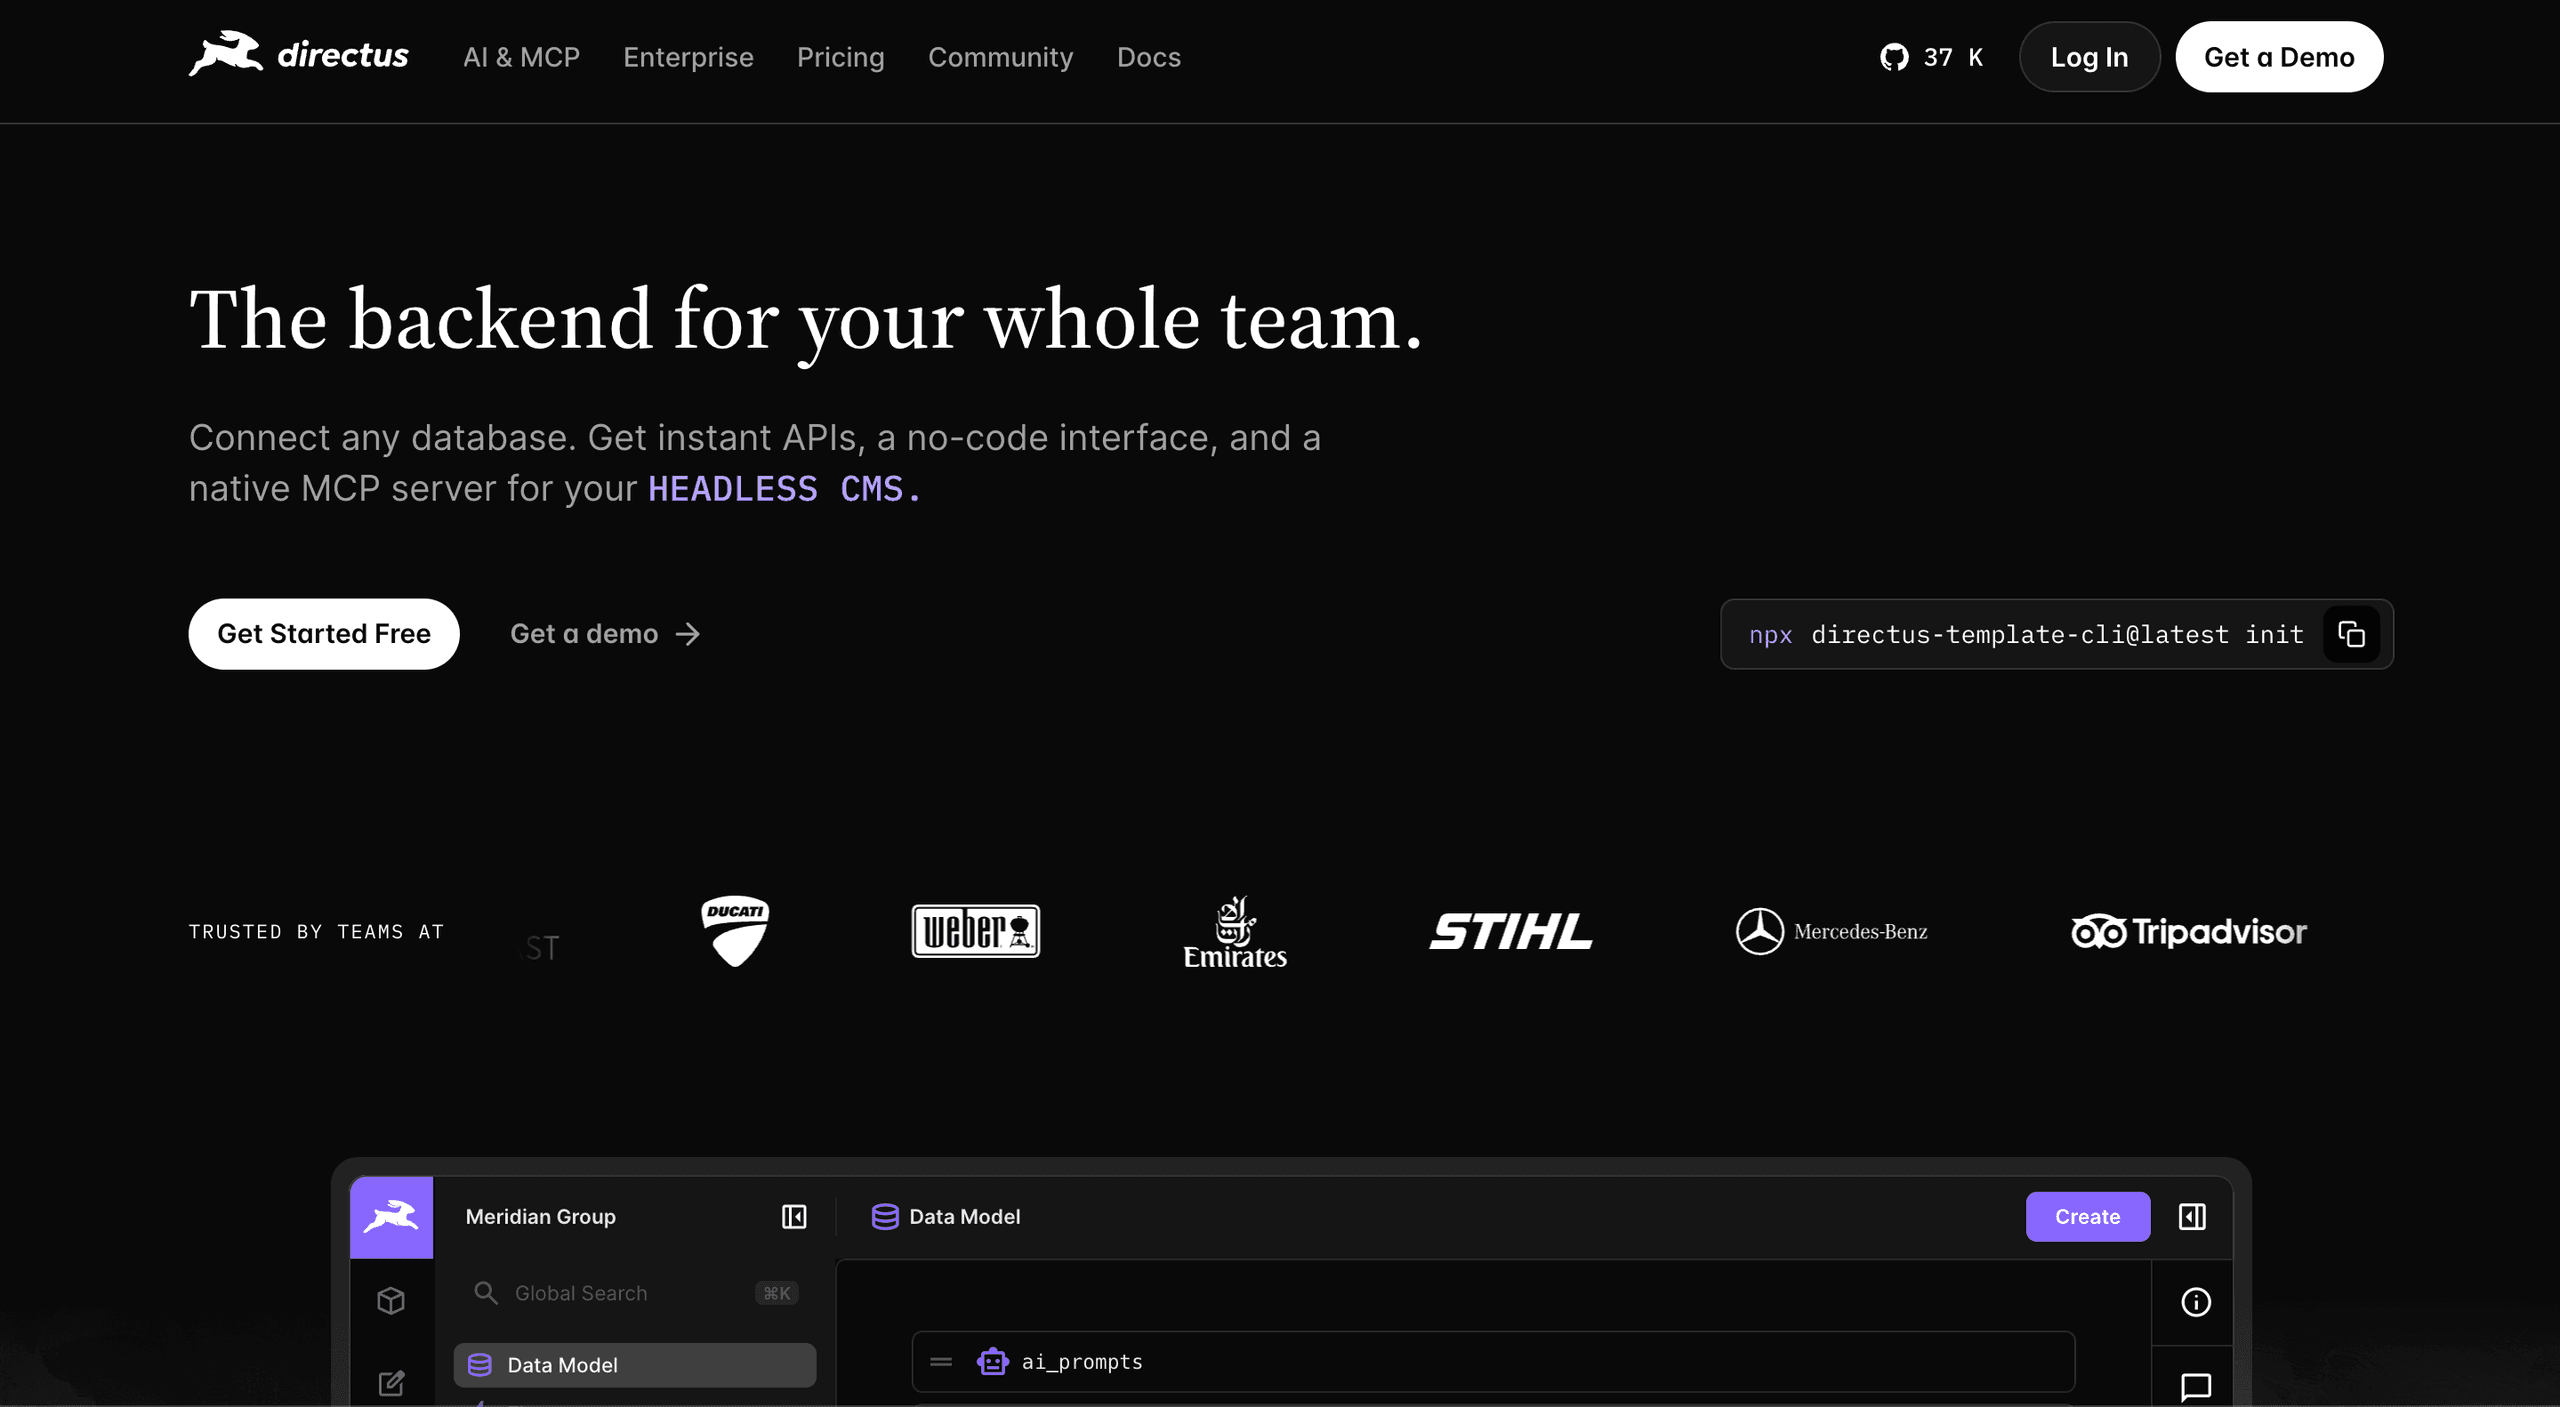Viewport: 2560px width, 1407px height.
Task: Open the AI & MCP menu
Action: coord(521,57)
